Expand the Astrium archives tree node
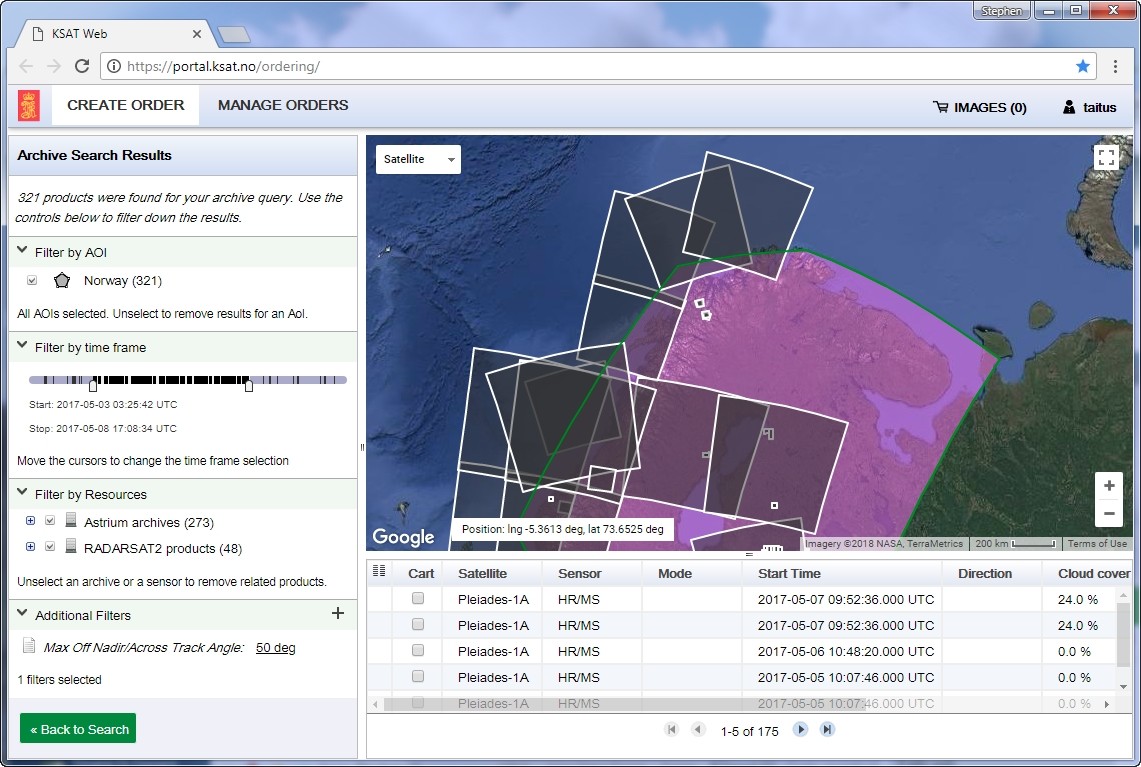The width and height of the screenshot is (1141, 767). coord(30,521)
